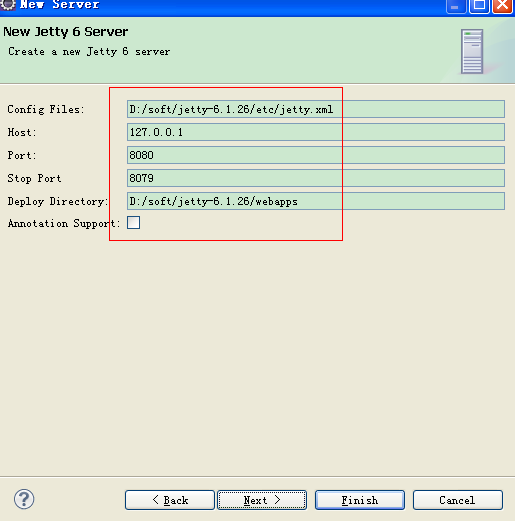This screenshot has height=521, width=515.
Task: Close the New Server dialog window
Action: coord(502,5)
